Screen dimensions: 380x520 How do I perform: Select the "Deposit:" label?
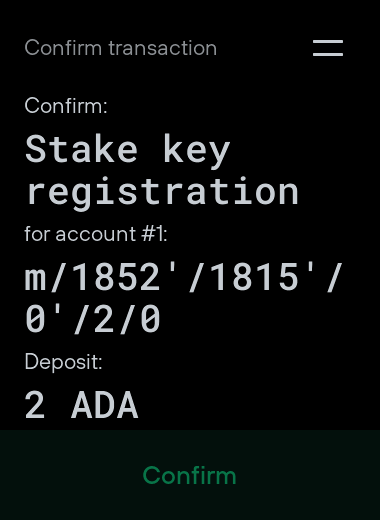(x=63, y=362)
